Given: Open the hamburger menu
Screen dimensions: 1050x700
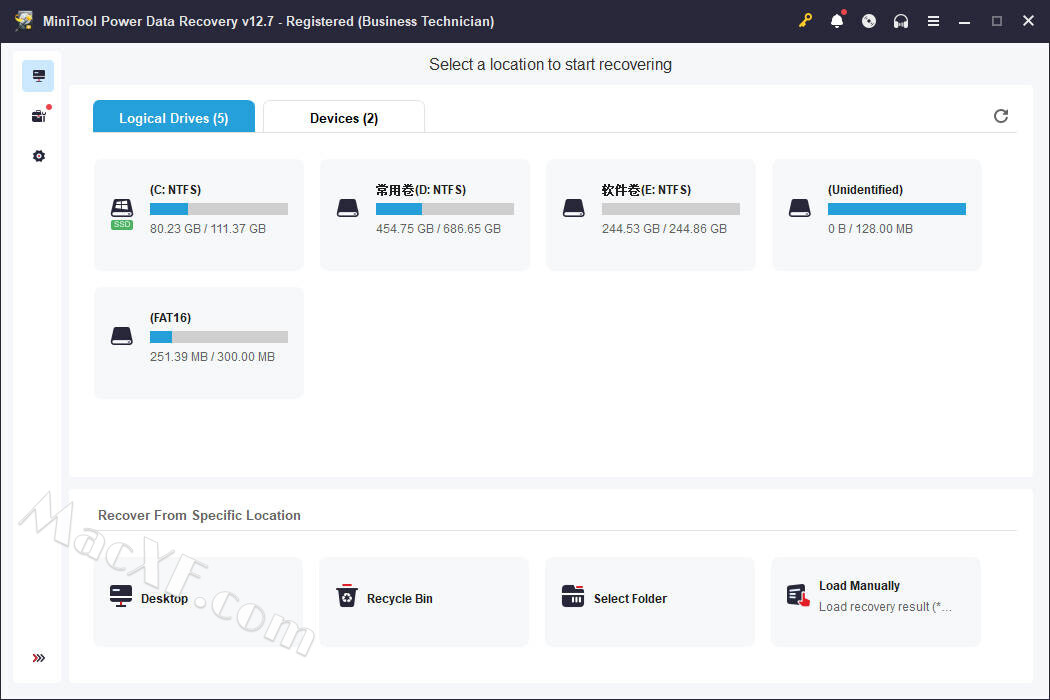Looking at the screenshot, I should click(933, 21).
